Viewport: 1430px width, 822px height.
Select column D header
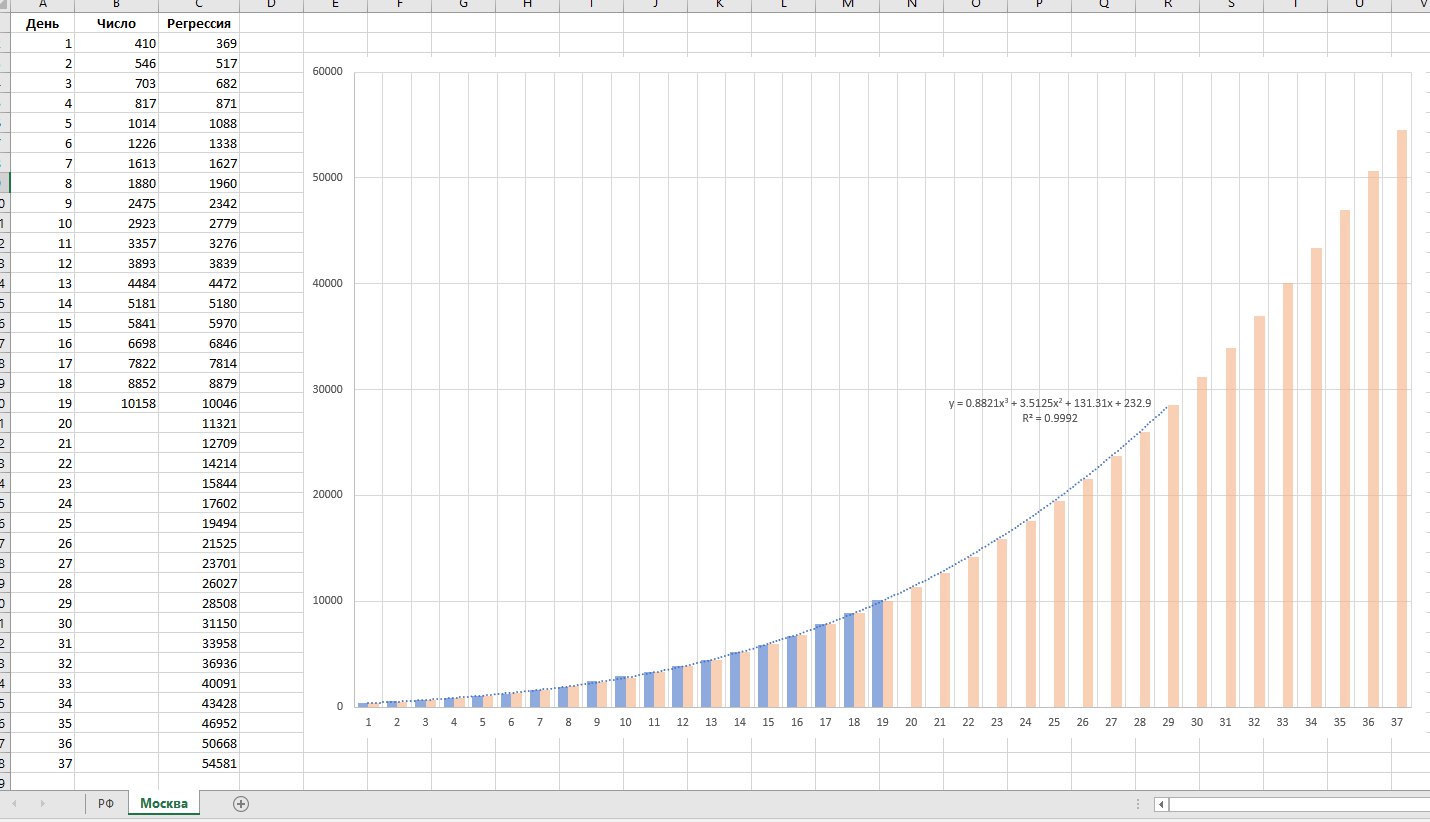click(x=271, y=5)
